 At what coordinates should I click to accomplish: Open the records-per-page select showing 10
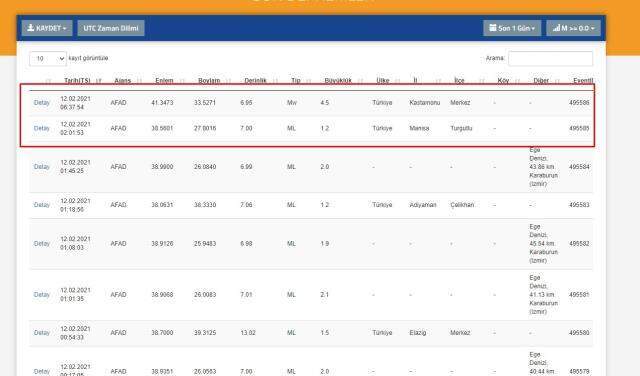coord(48,59)
